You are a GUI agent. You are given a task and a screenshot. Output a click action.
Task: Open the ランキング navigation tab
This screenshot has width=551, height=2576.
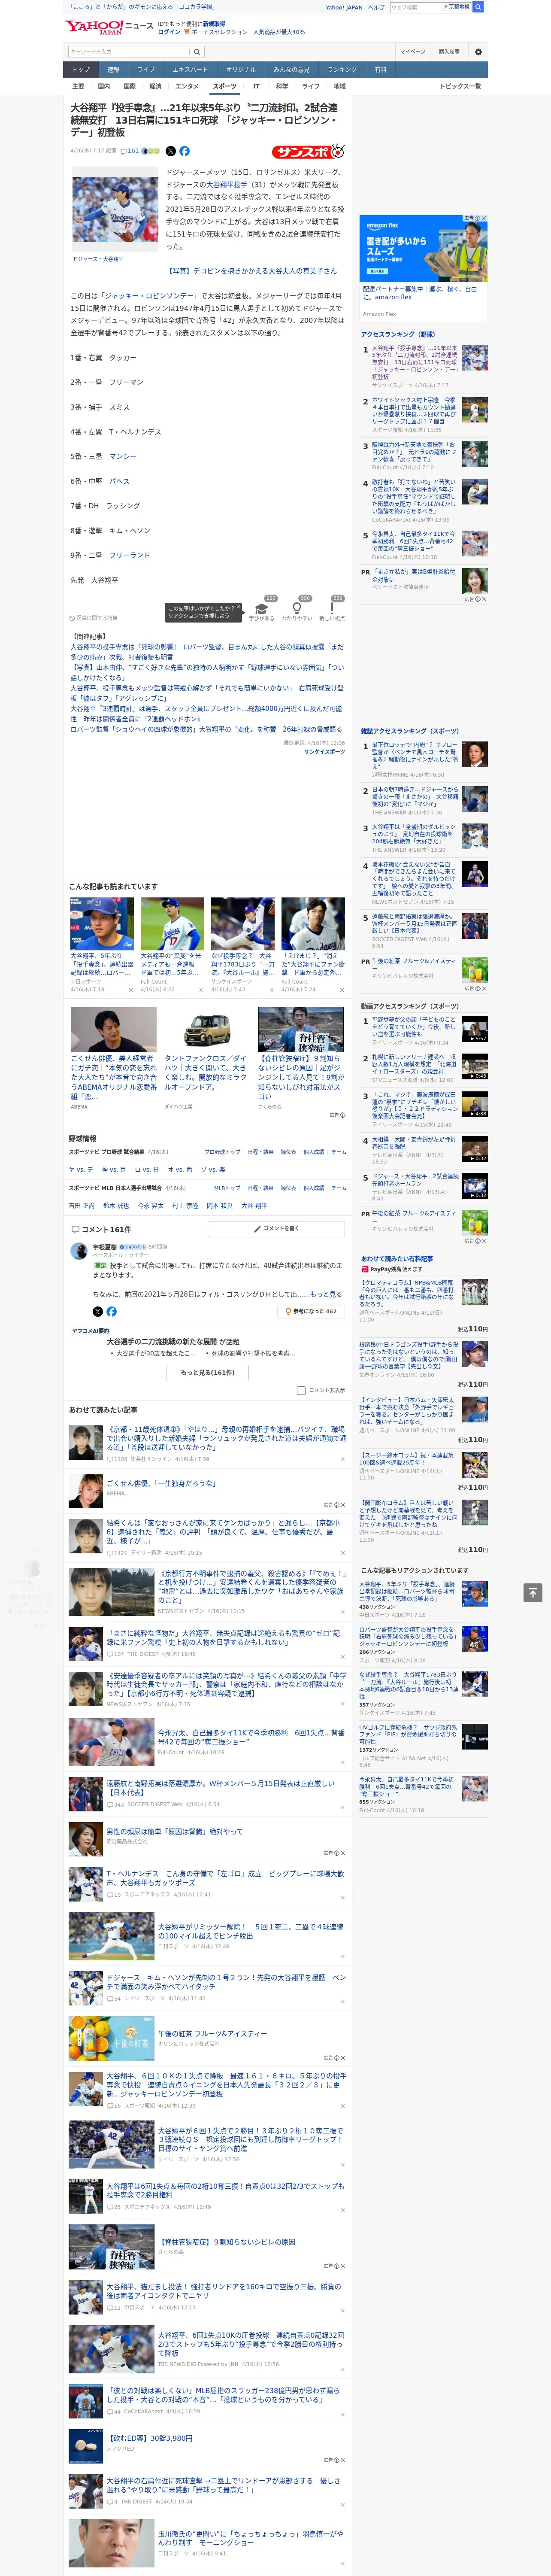click(342, 69)
